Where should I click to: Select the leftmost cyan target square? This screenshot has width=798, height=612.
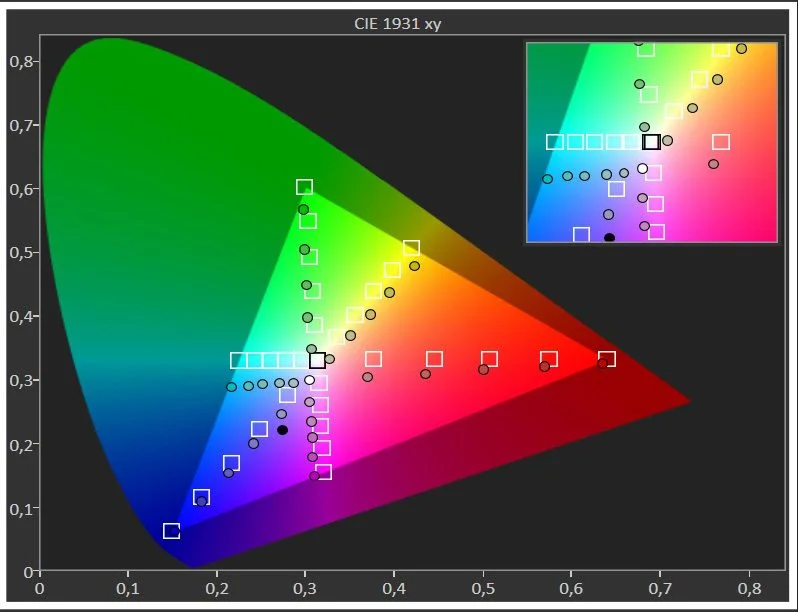[238, 360]
